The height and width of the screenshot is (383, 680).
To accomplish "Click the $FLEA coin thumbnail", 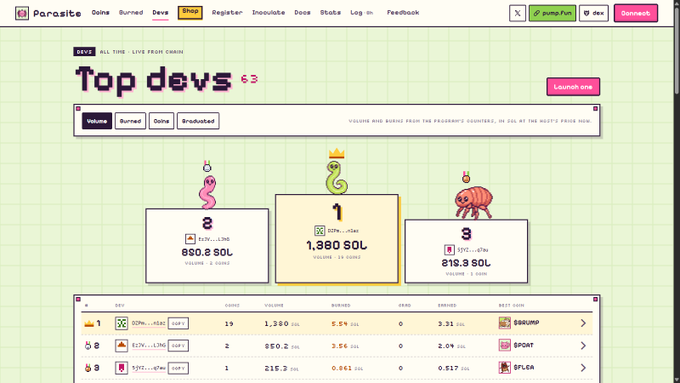I will pos(504,367).
